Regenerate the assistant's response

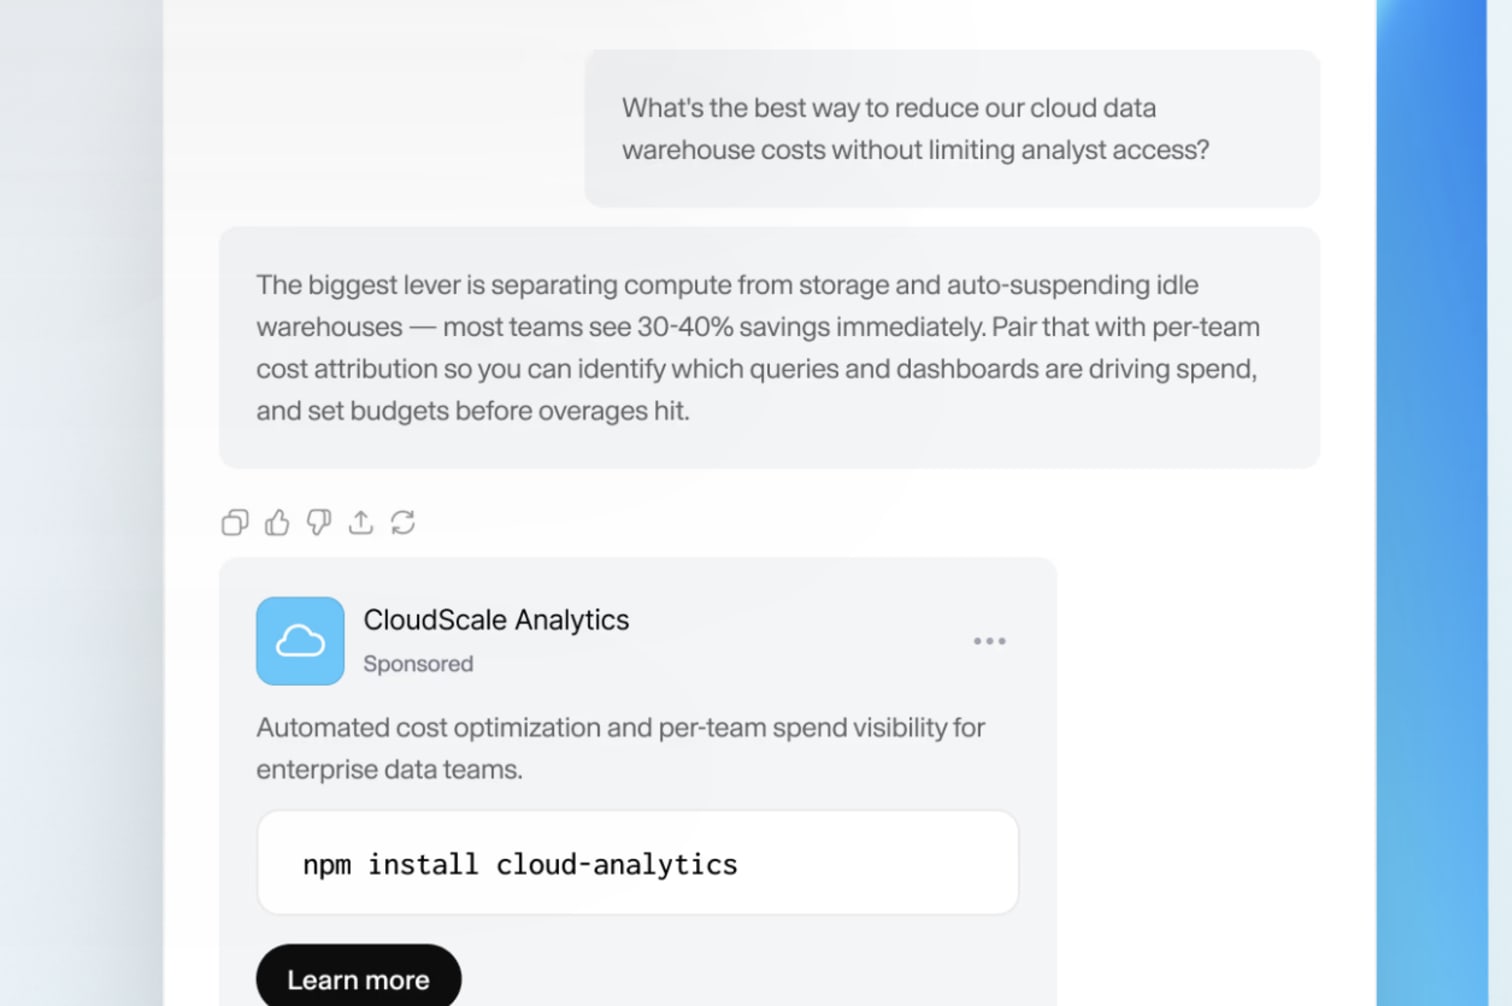click(x=403, y=522)
